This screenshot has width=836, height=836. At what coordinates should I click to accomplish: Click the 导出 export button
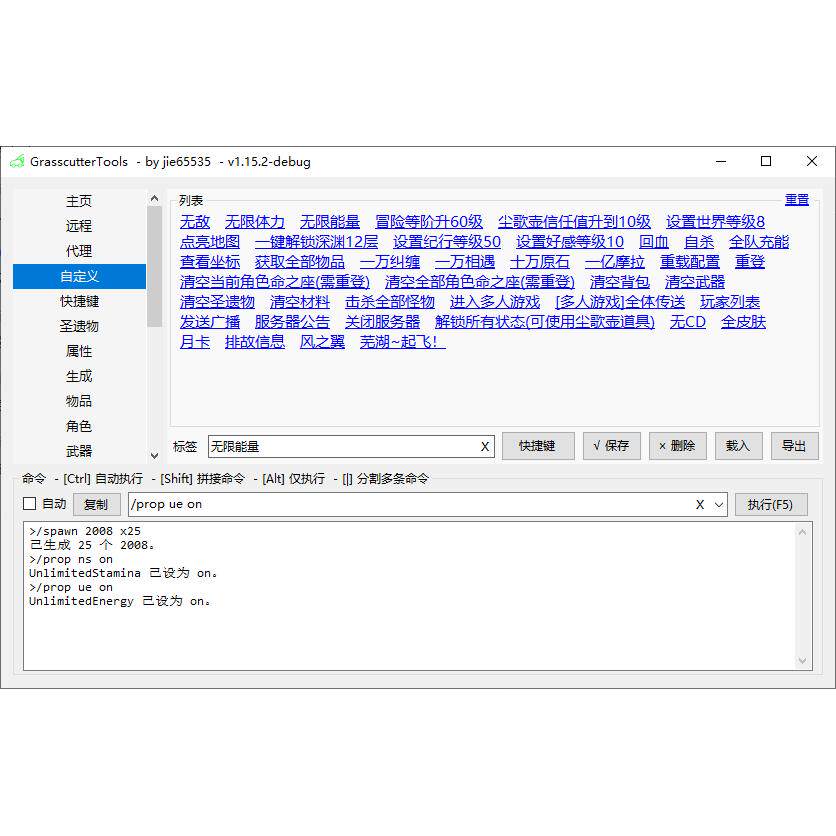tap(795, 446)
